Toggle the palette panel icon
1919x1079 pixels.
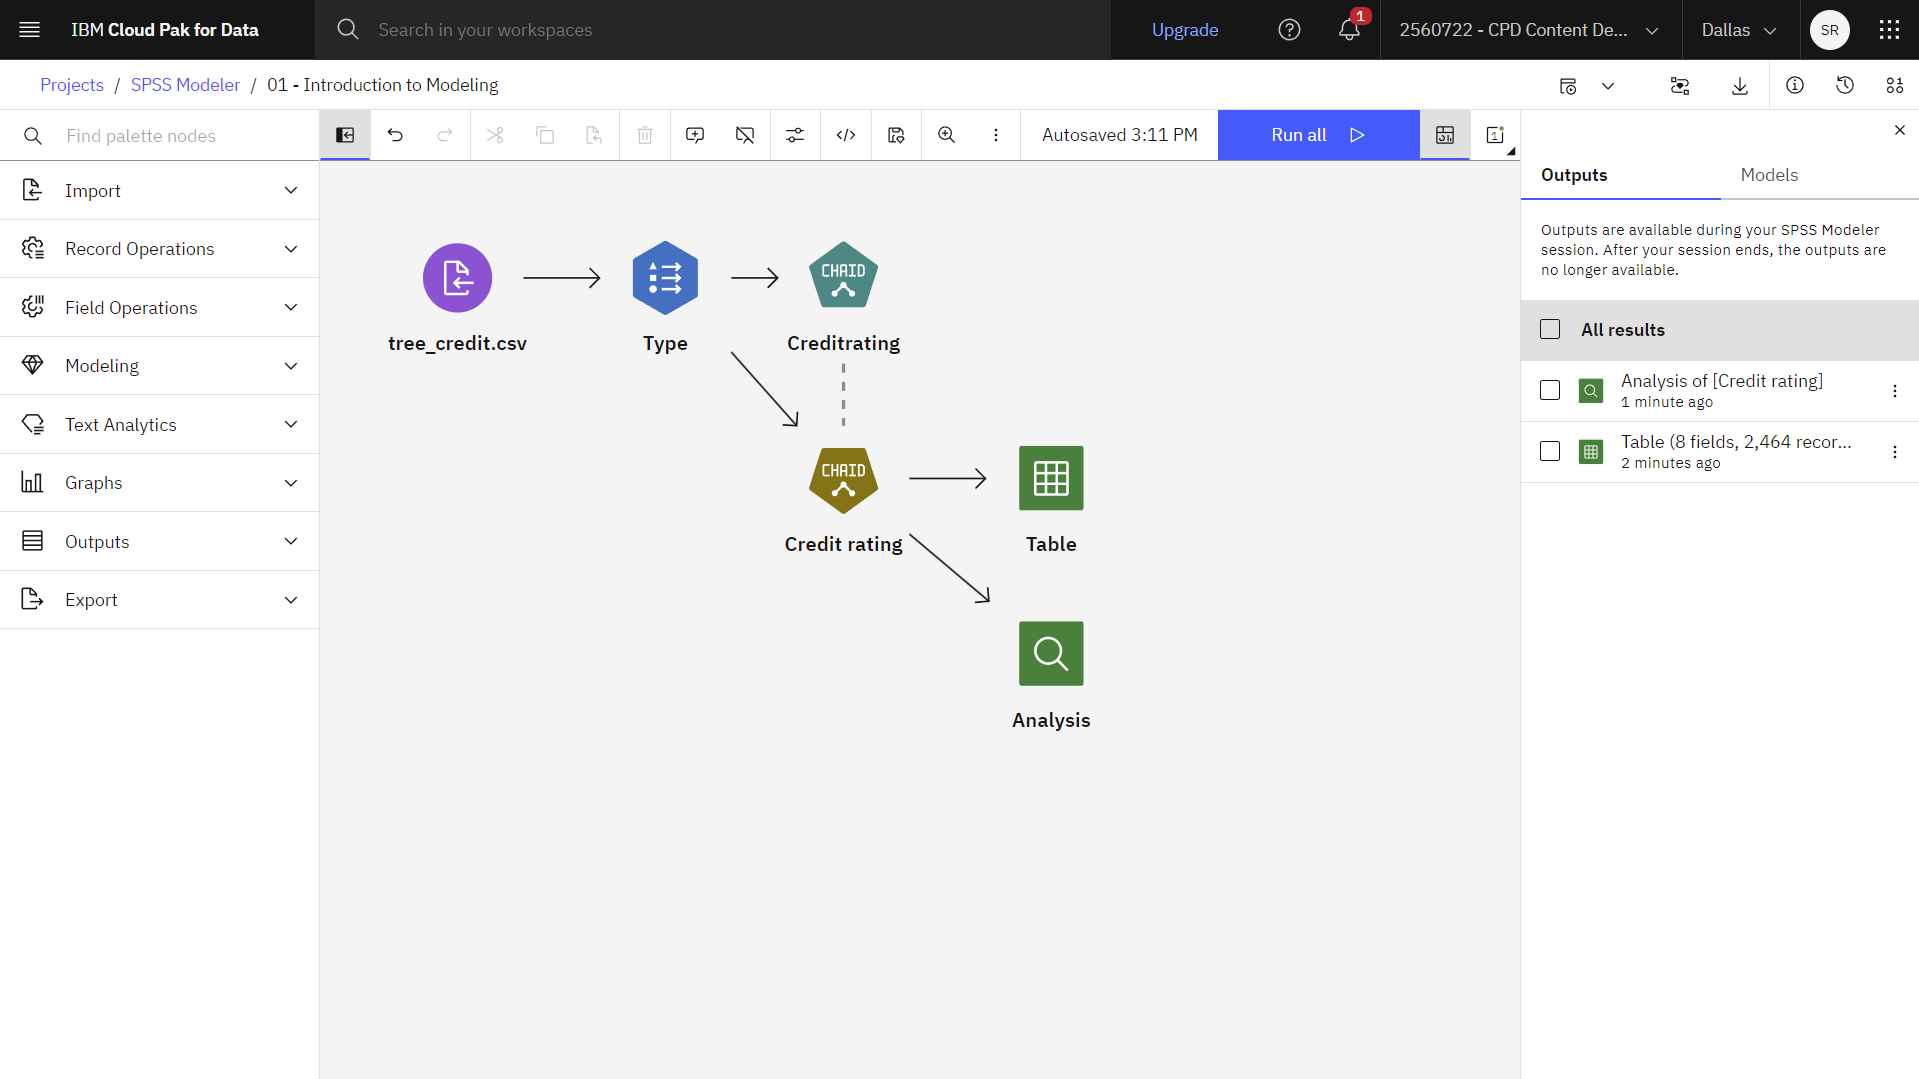click(345, 135)
